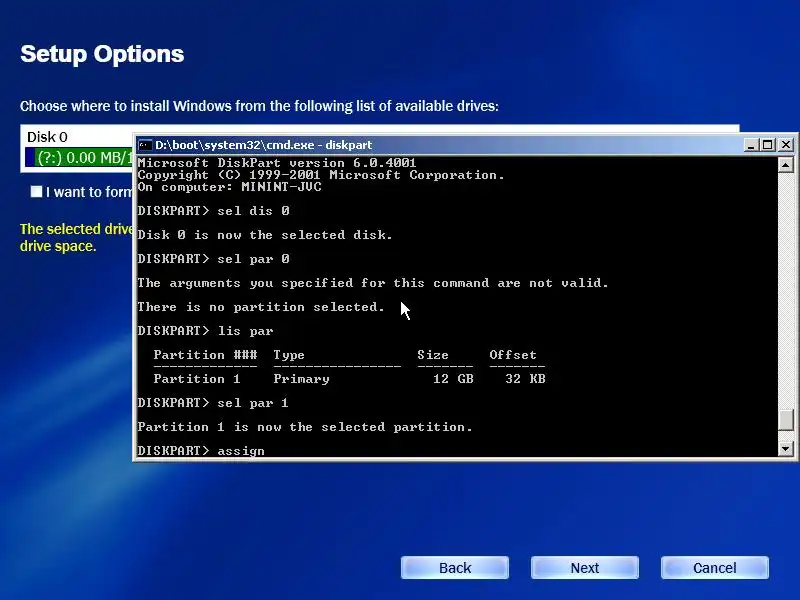Cancel the Windows setup
This screenshot has height=600, width=800.
pyautogui.click(x=714, y=567)
